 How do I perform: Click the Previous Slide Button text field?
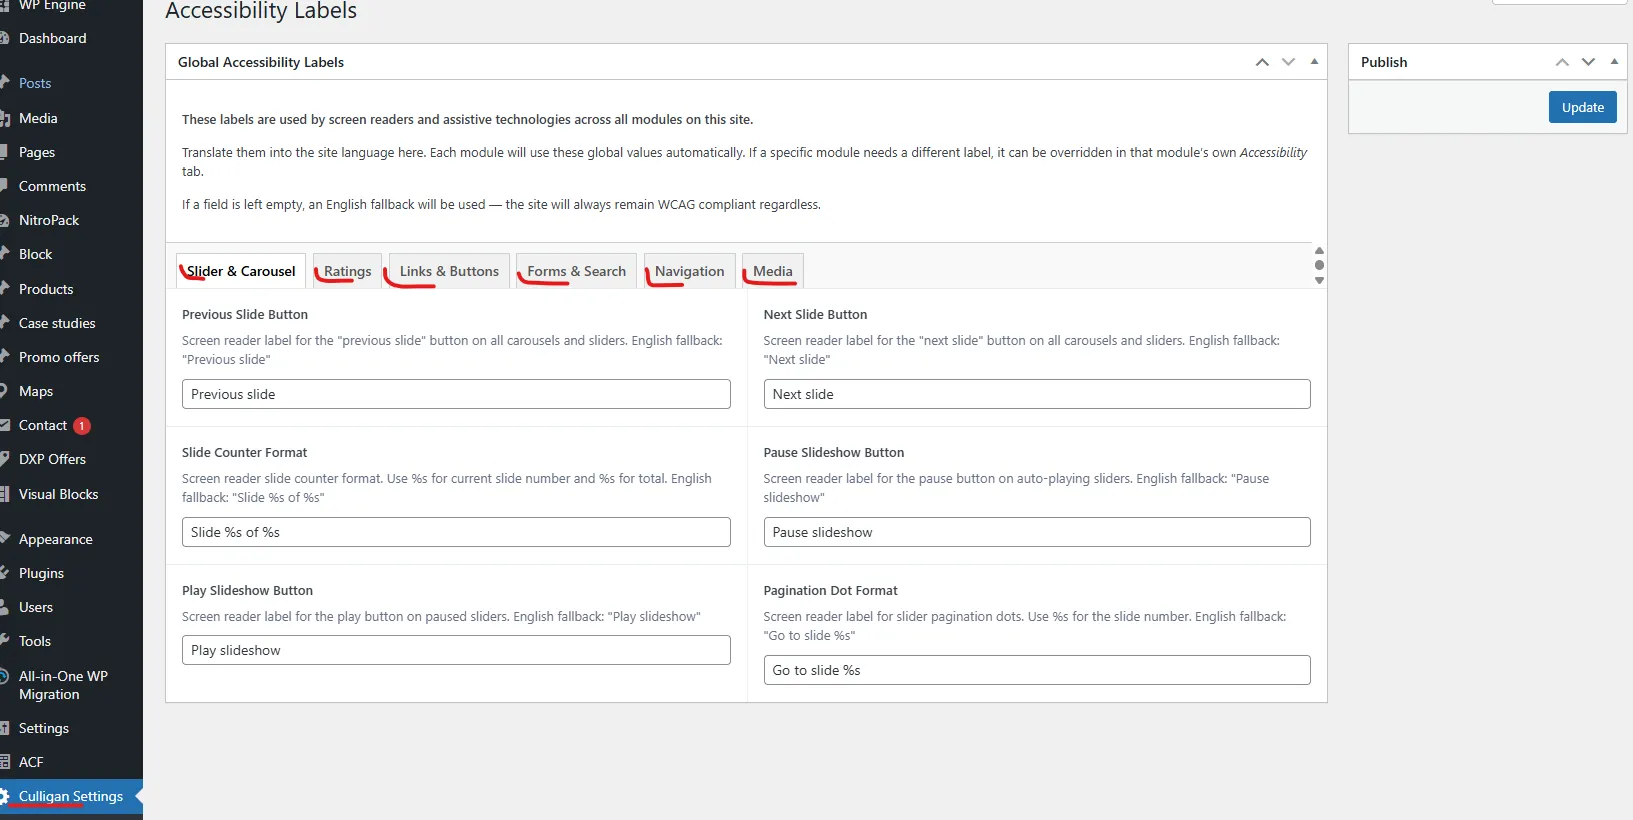coord(456,394)
